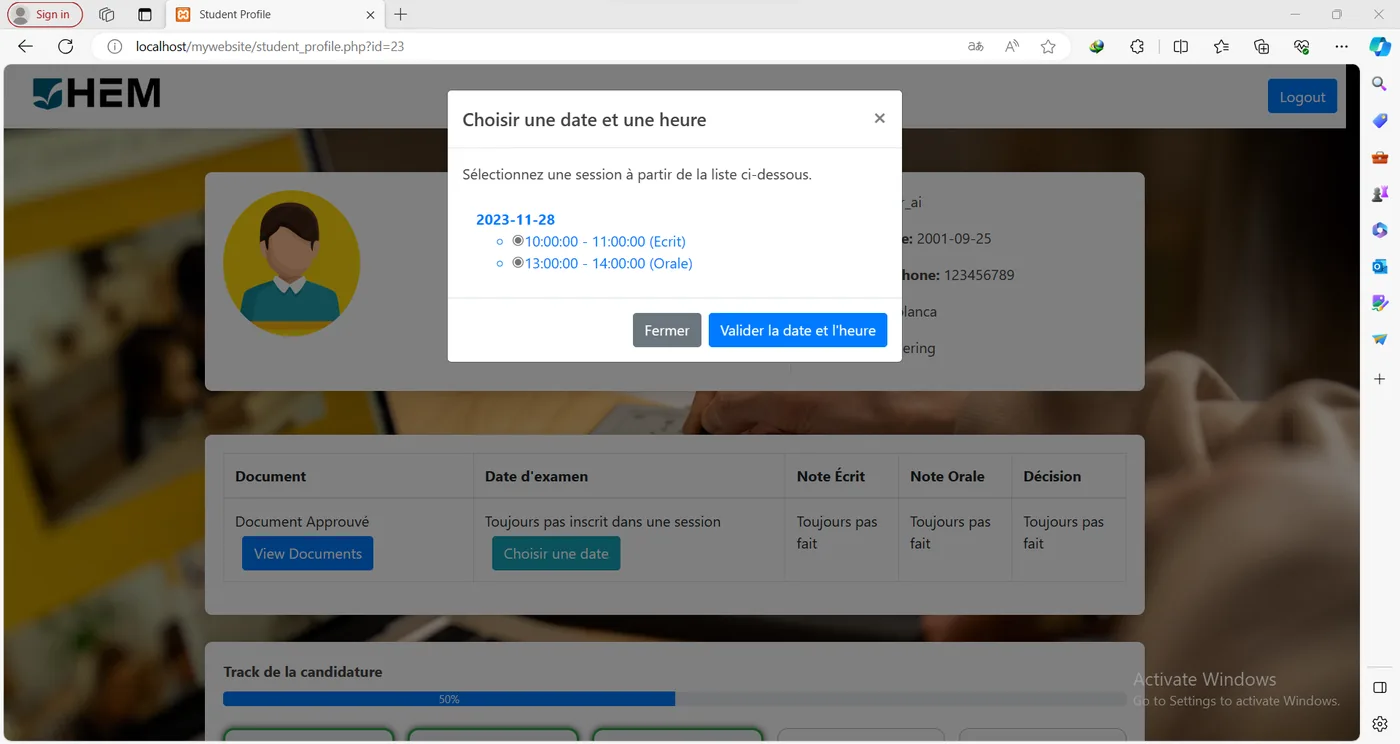This screenshot has width=1400, height=744.
Task: Confirm with Valider la date et l'heure
Action: [798, 330]
